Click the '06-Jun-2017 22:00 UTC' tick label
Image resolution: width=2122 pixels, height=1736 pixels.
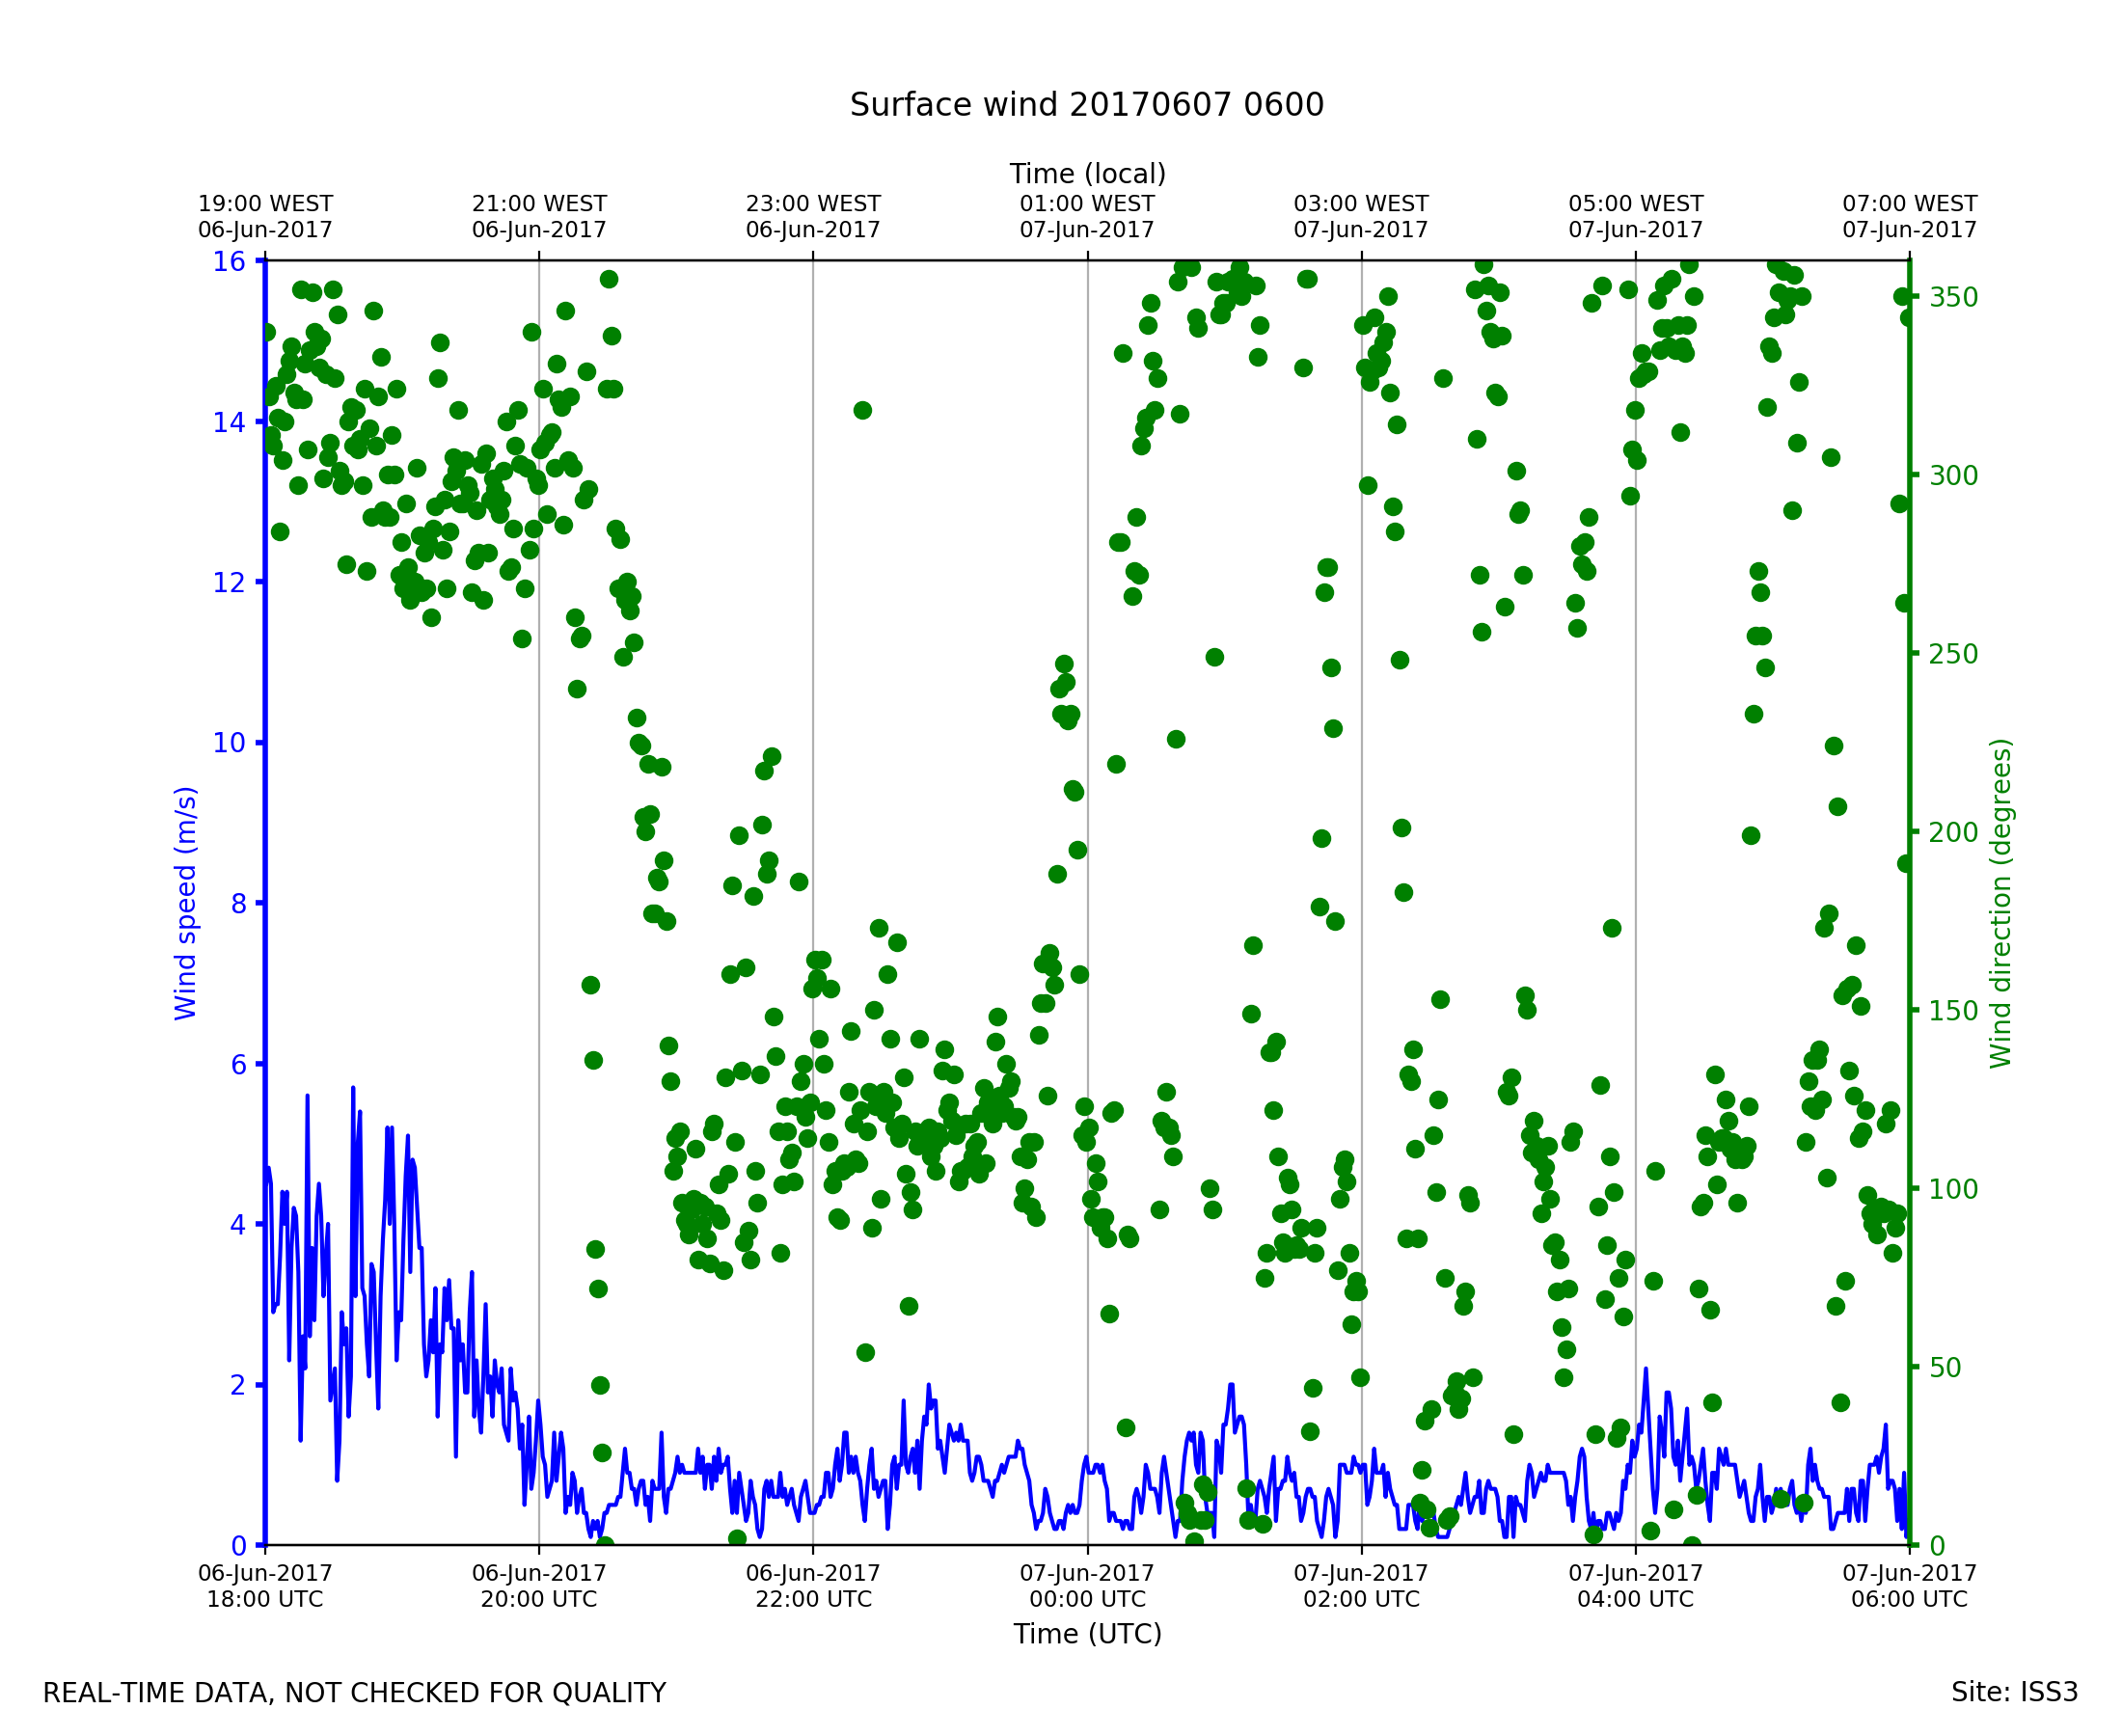click(813, 1586)
